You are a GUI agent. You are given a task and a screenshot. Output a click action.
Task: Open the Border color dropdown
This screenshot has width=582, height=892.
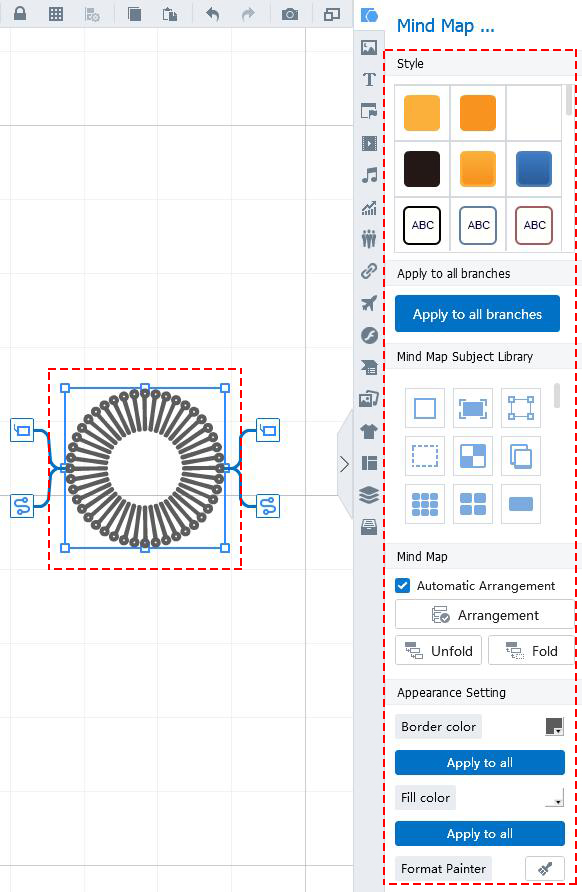(554, 726)
